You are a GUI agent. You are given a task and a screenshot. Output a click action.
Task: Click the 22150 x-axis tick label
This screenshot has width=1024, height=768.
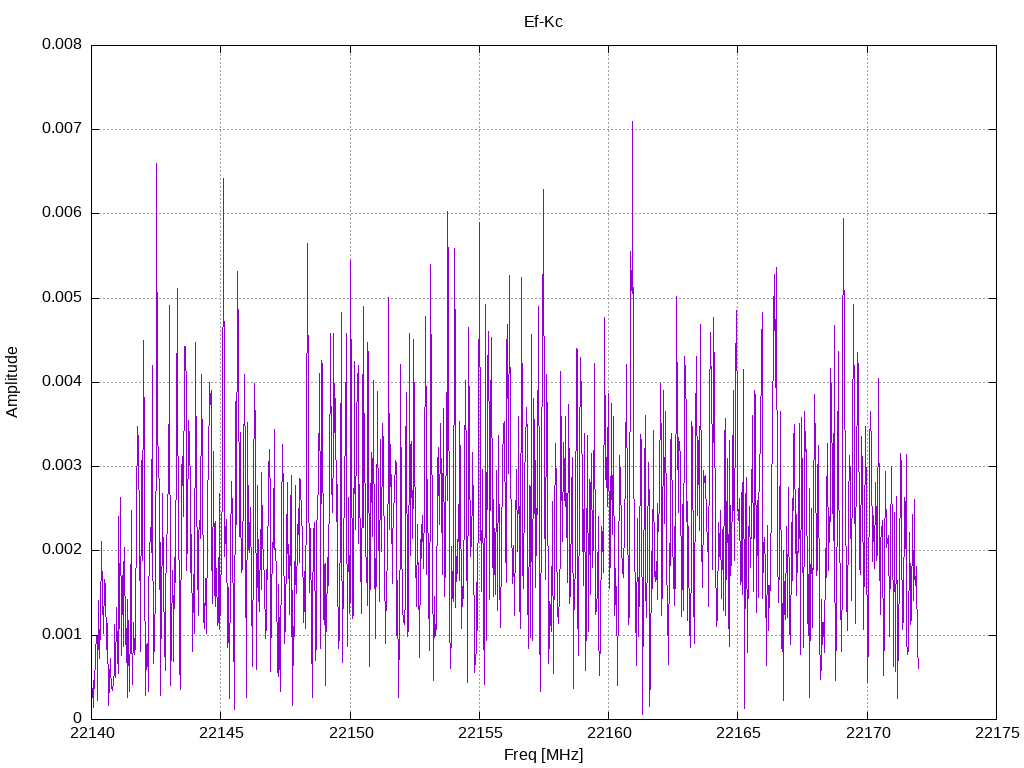[351, 733]
